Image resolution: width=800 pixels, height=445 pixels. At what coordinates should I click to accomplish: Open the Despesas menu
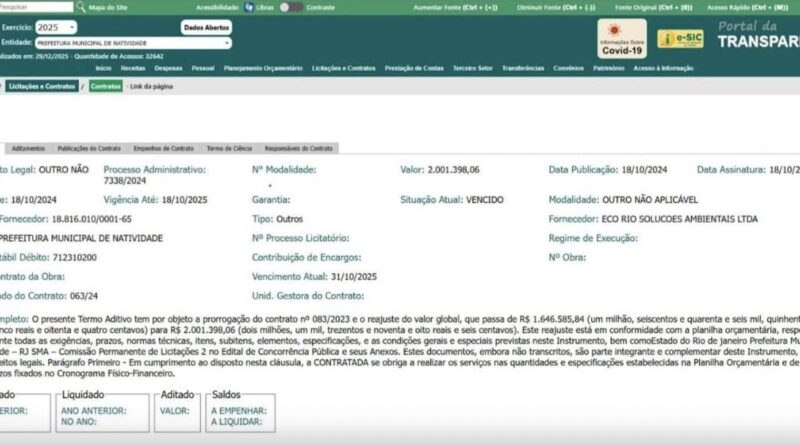pos(168,68)
